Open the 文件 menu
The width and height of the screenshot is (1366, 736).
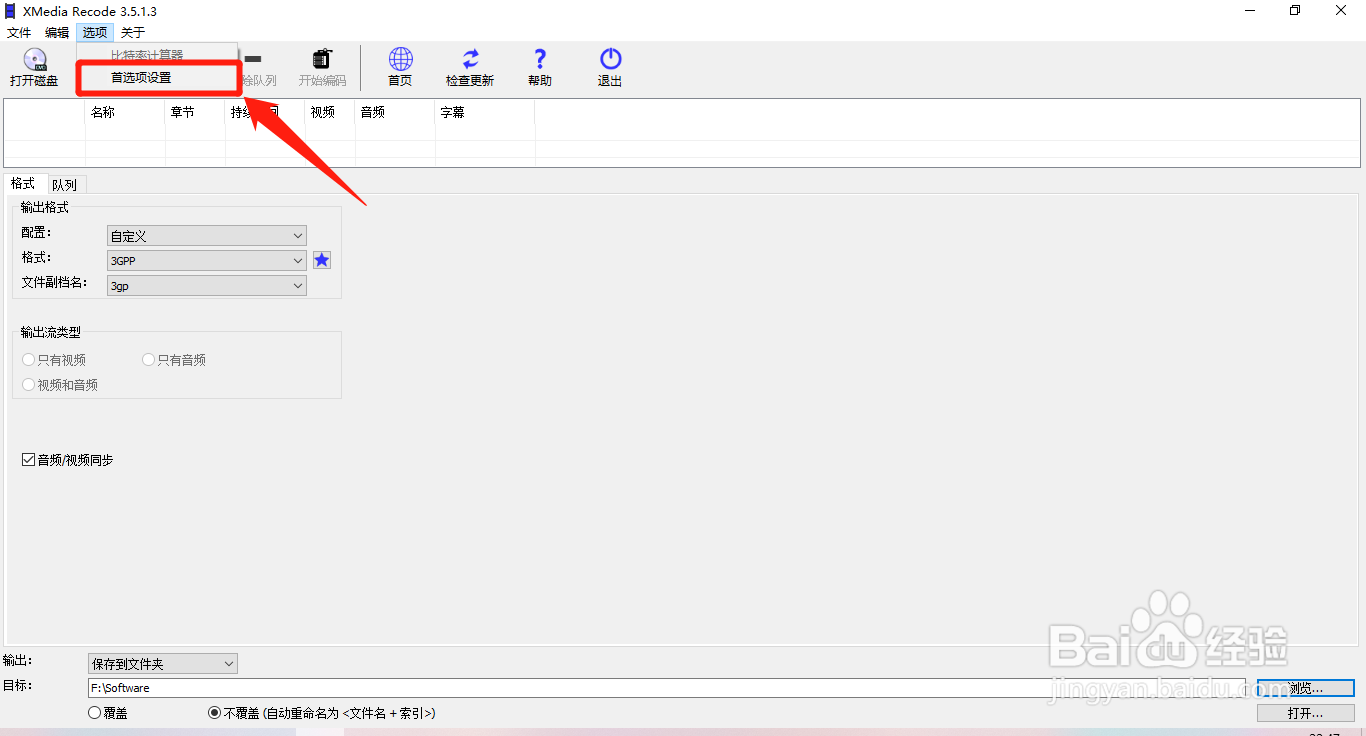[x=19, y=33]
